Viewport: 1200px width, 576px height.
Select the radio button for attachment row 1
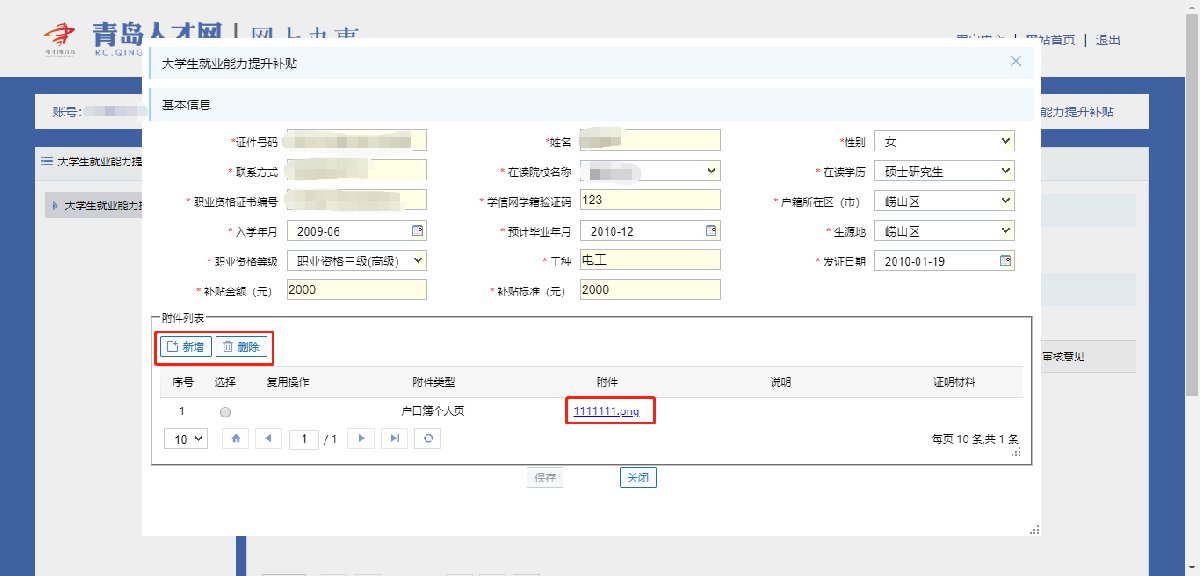225,412
